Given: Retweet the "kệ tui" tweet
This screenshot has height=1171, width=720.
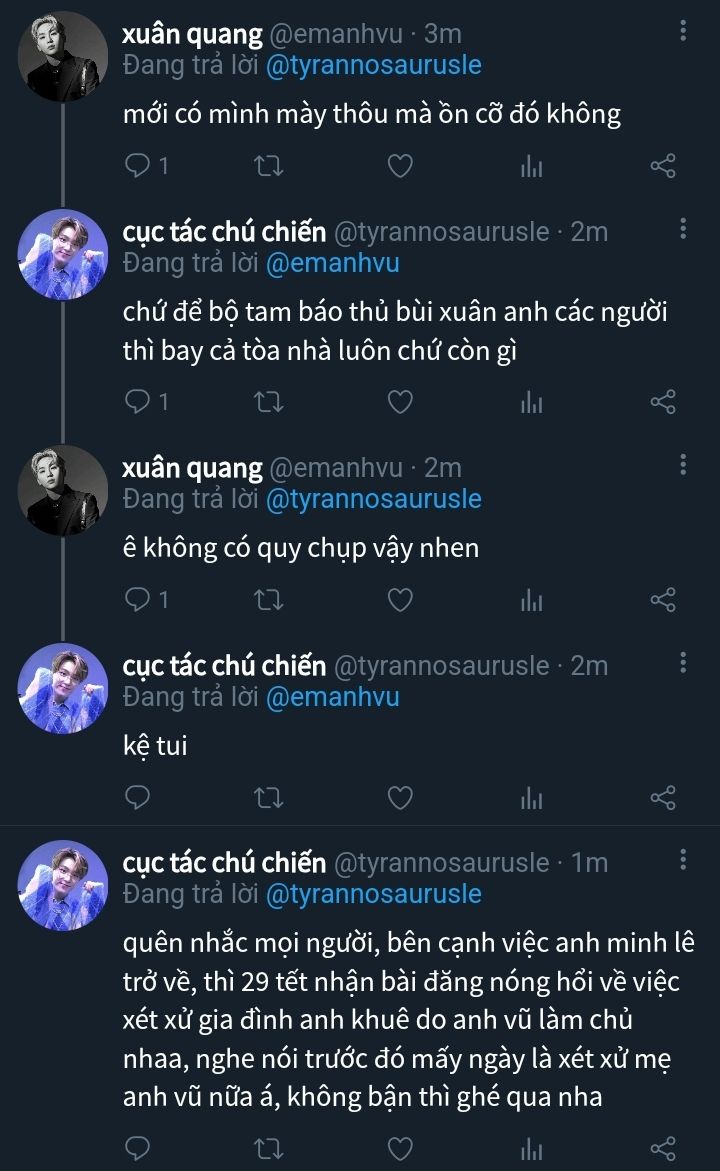Looking at the screenshot, I should pyautogui.click(x=270, y=797).
